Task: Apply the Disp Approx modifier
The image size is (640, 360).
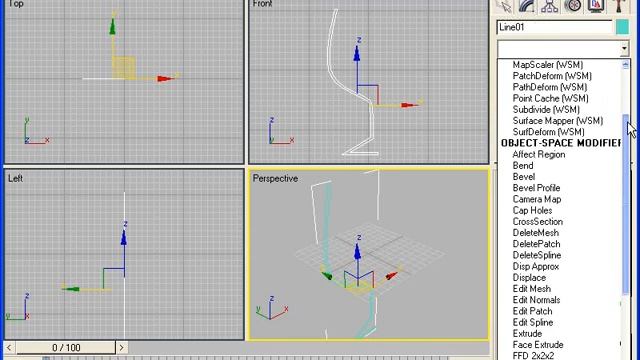Action: coord(536,267)
